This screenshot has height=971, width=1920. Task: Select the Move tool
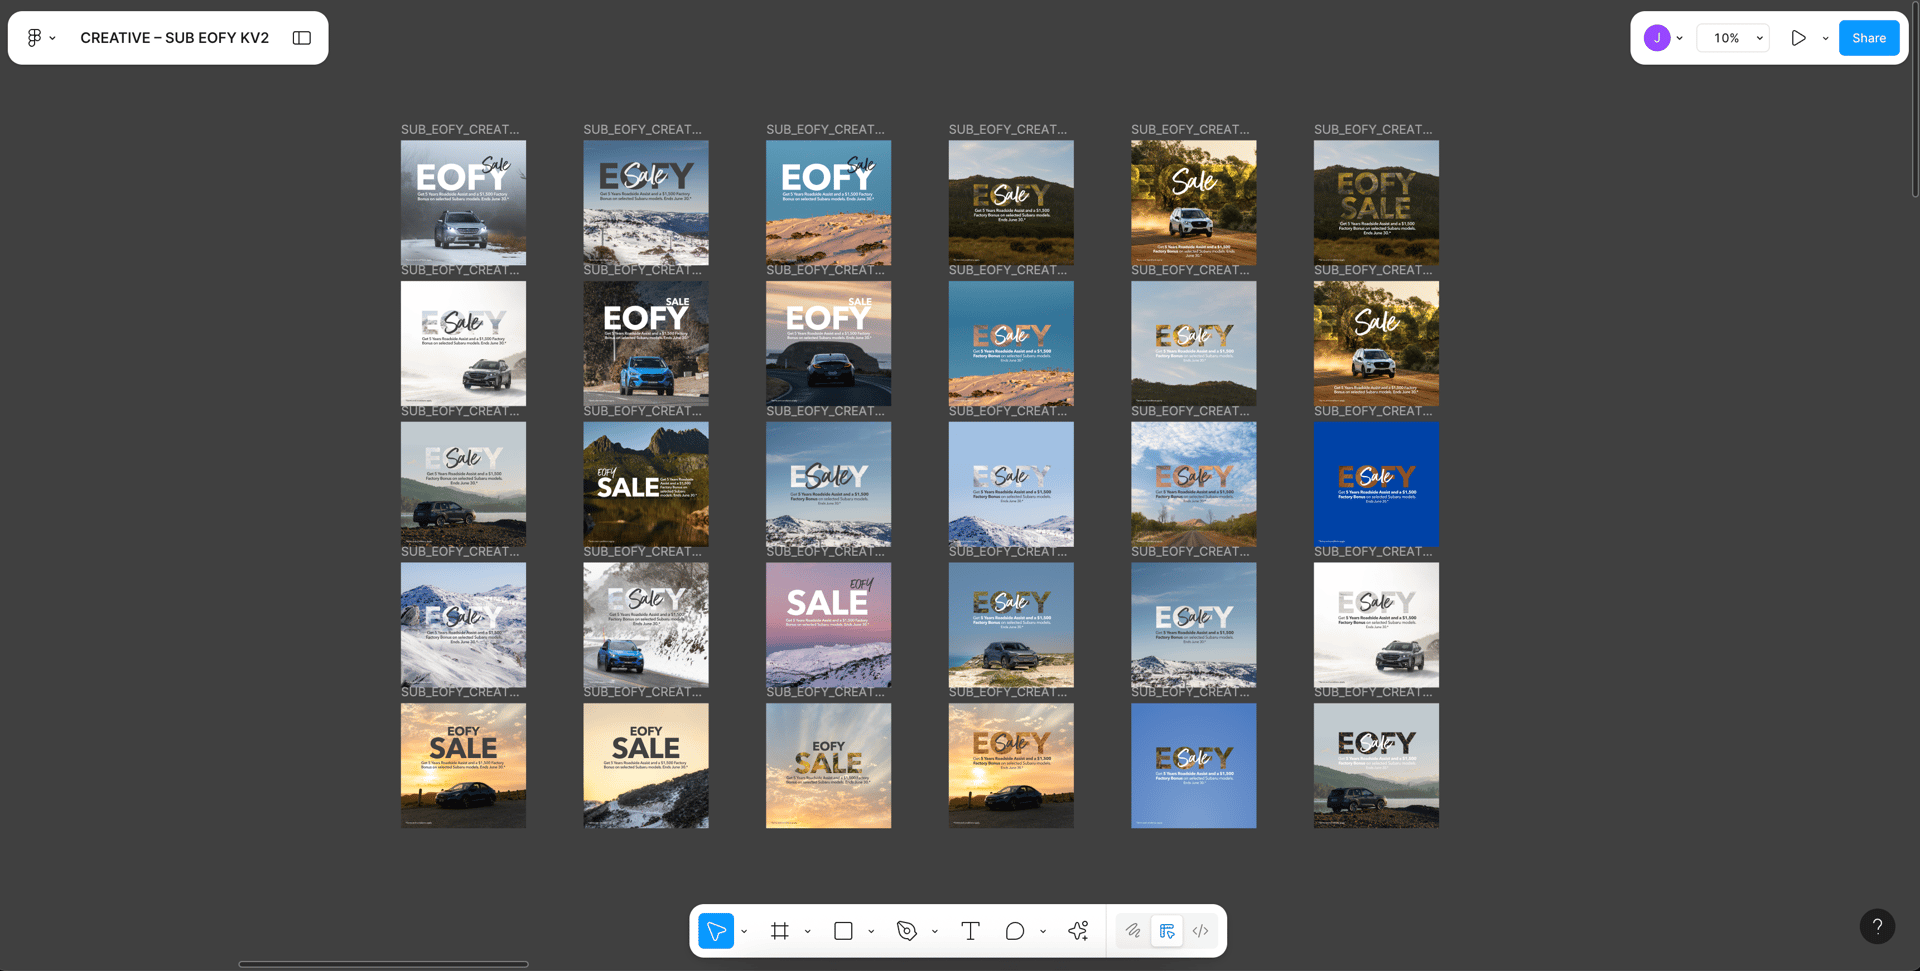716,931
